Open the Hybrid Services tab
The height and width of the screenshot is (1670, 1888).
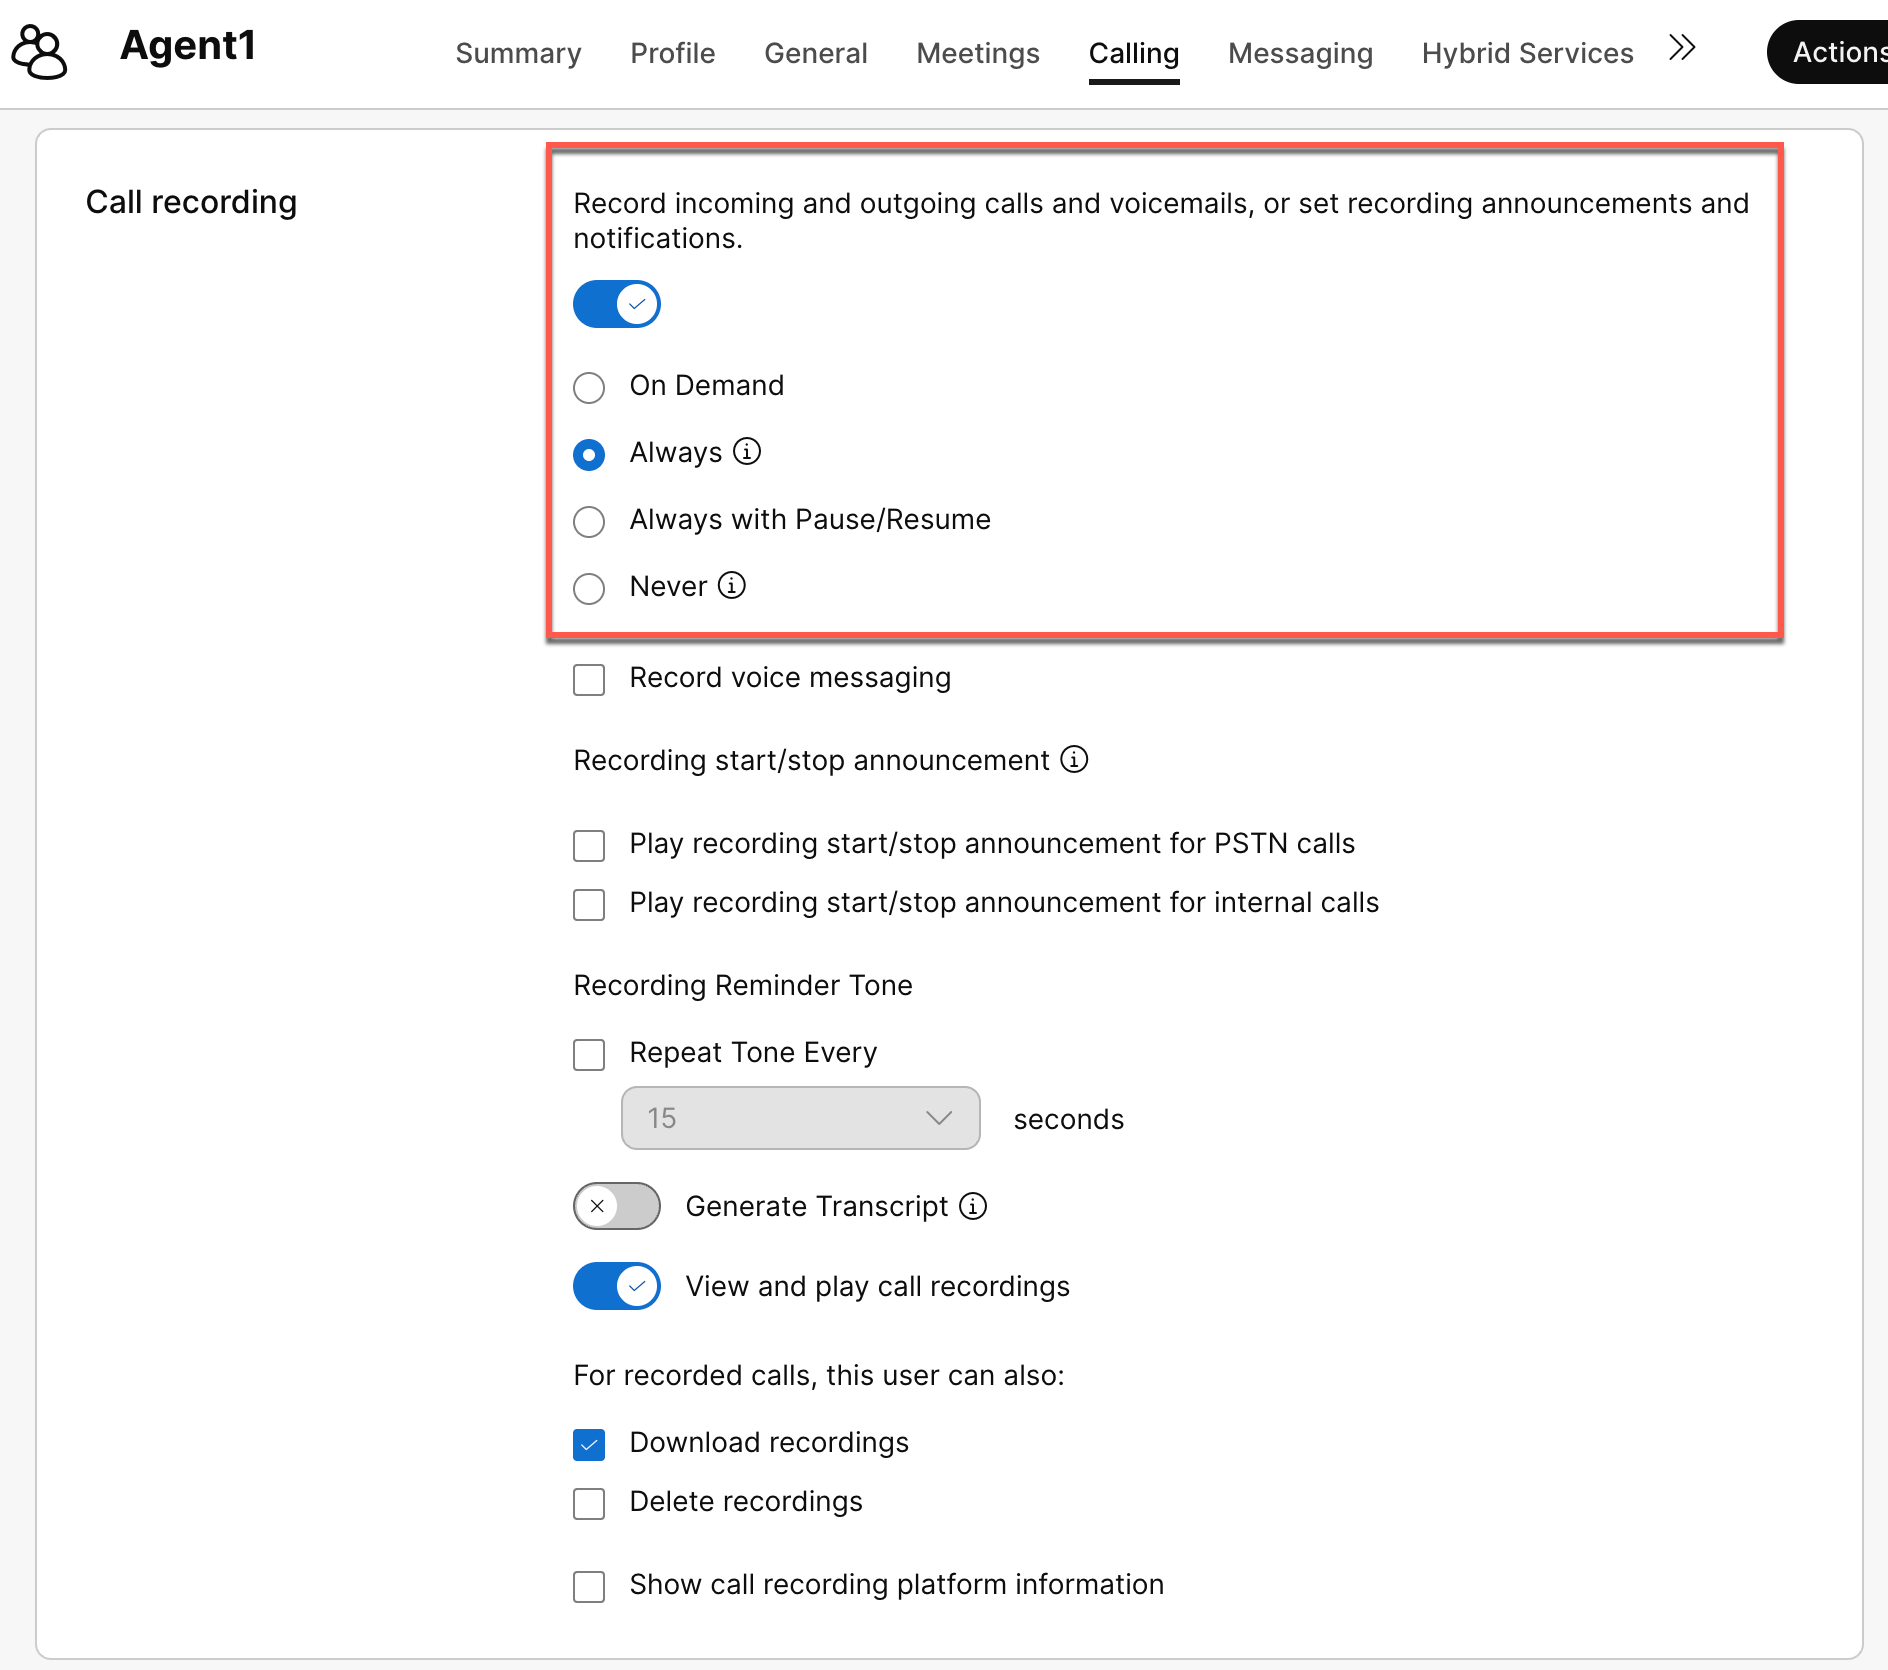point(1526,53)
